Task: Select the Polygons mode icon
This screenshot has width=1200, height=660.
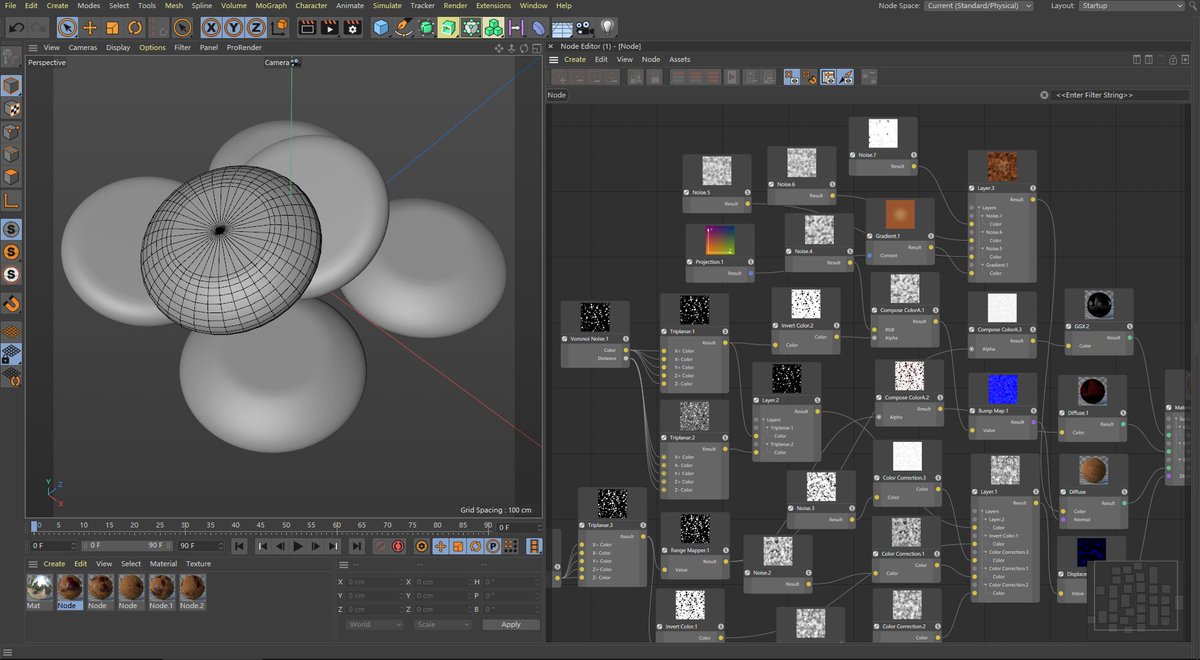Action: click(x=11, y=177)
